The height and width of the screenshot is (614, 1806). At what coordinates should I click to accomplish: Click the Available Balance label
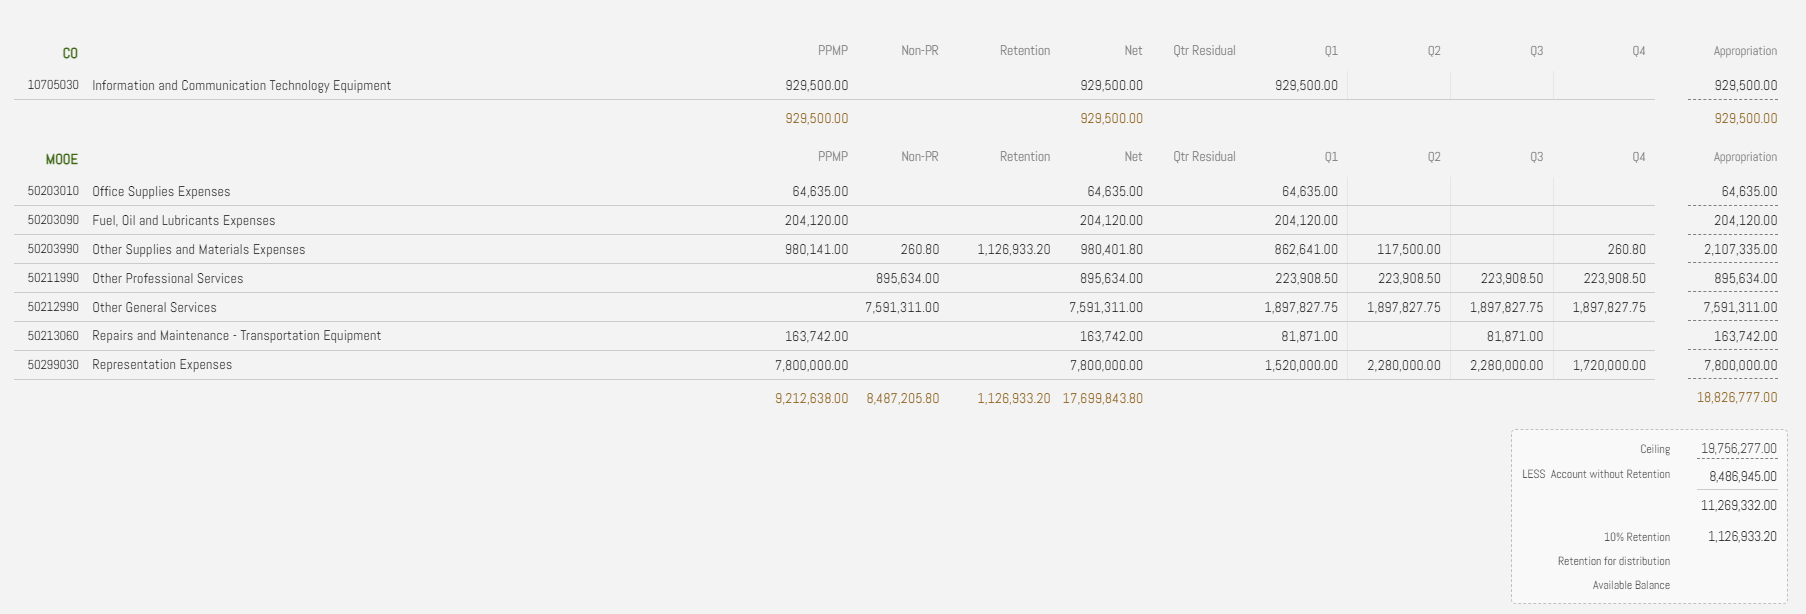click(1631, 586)
